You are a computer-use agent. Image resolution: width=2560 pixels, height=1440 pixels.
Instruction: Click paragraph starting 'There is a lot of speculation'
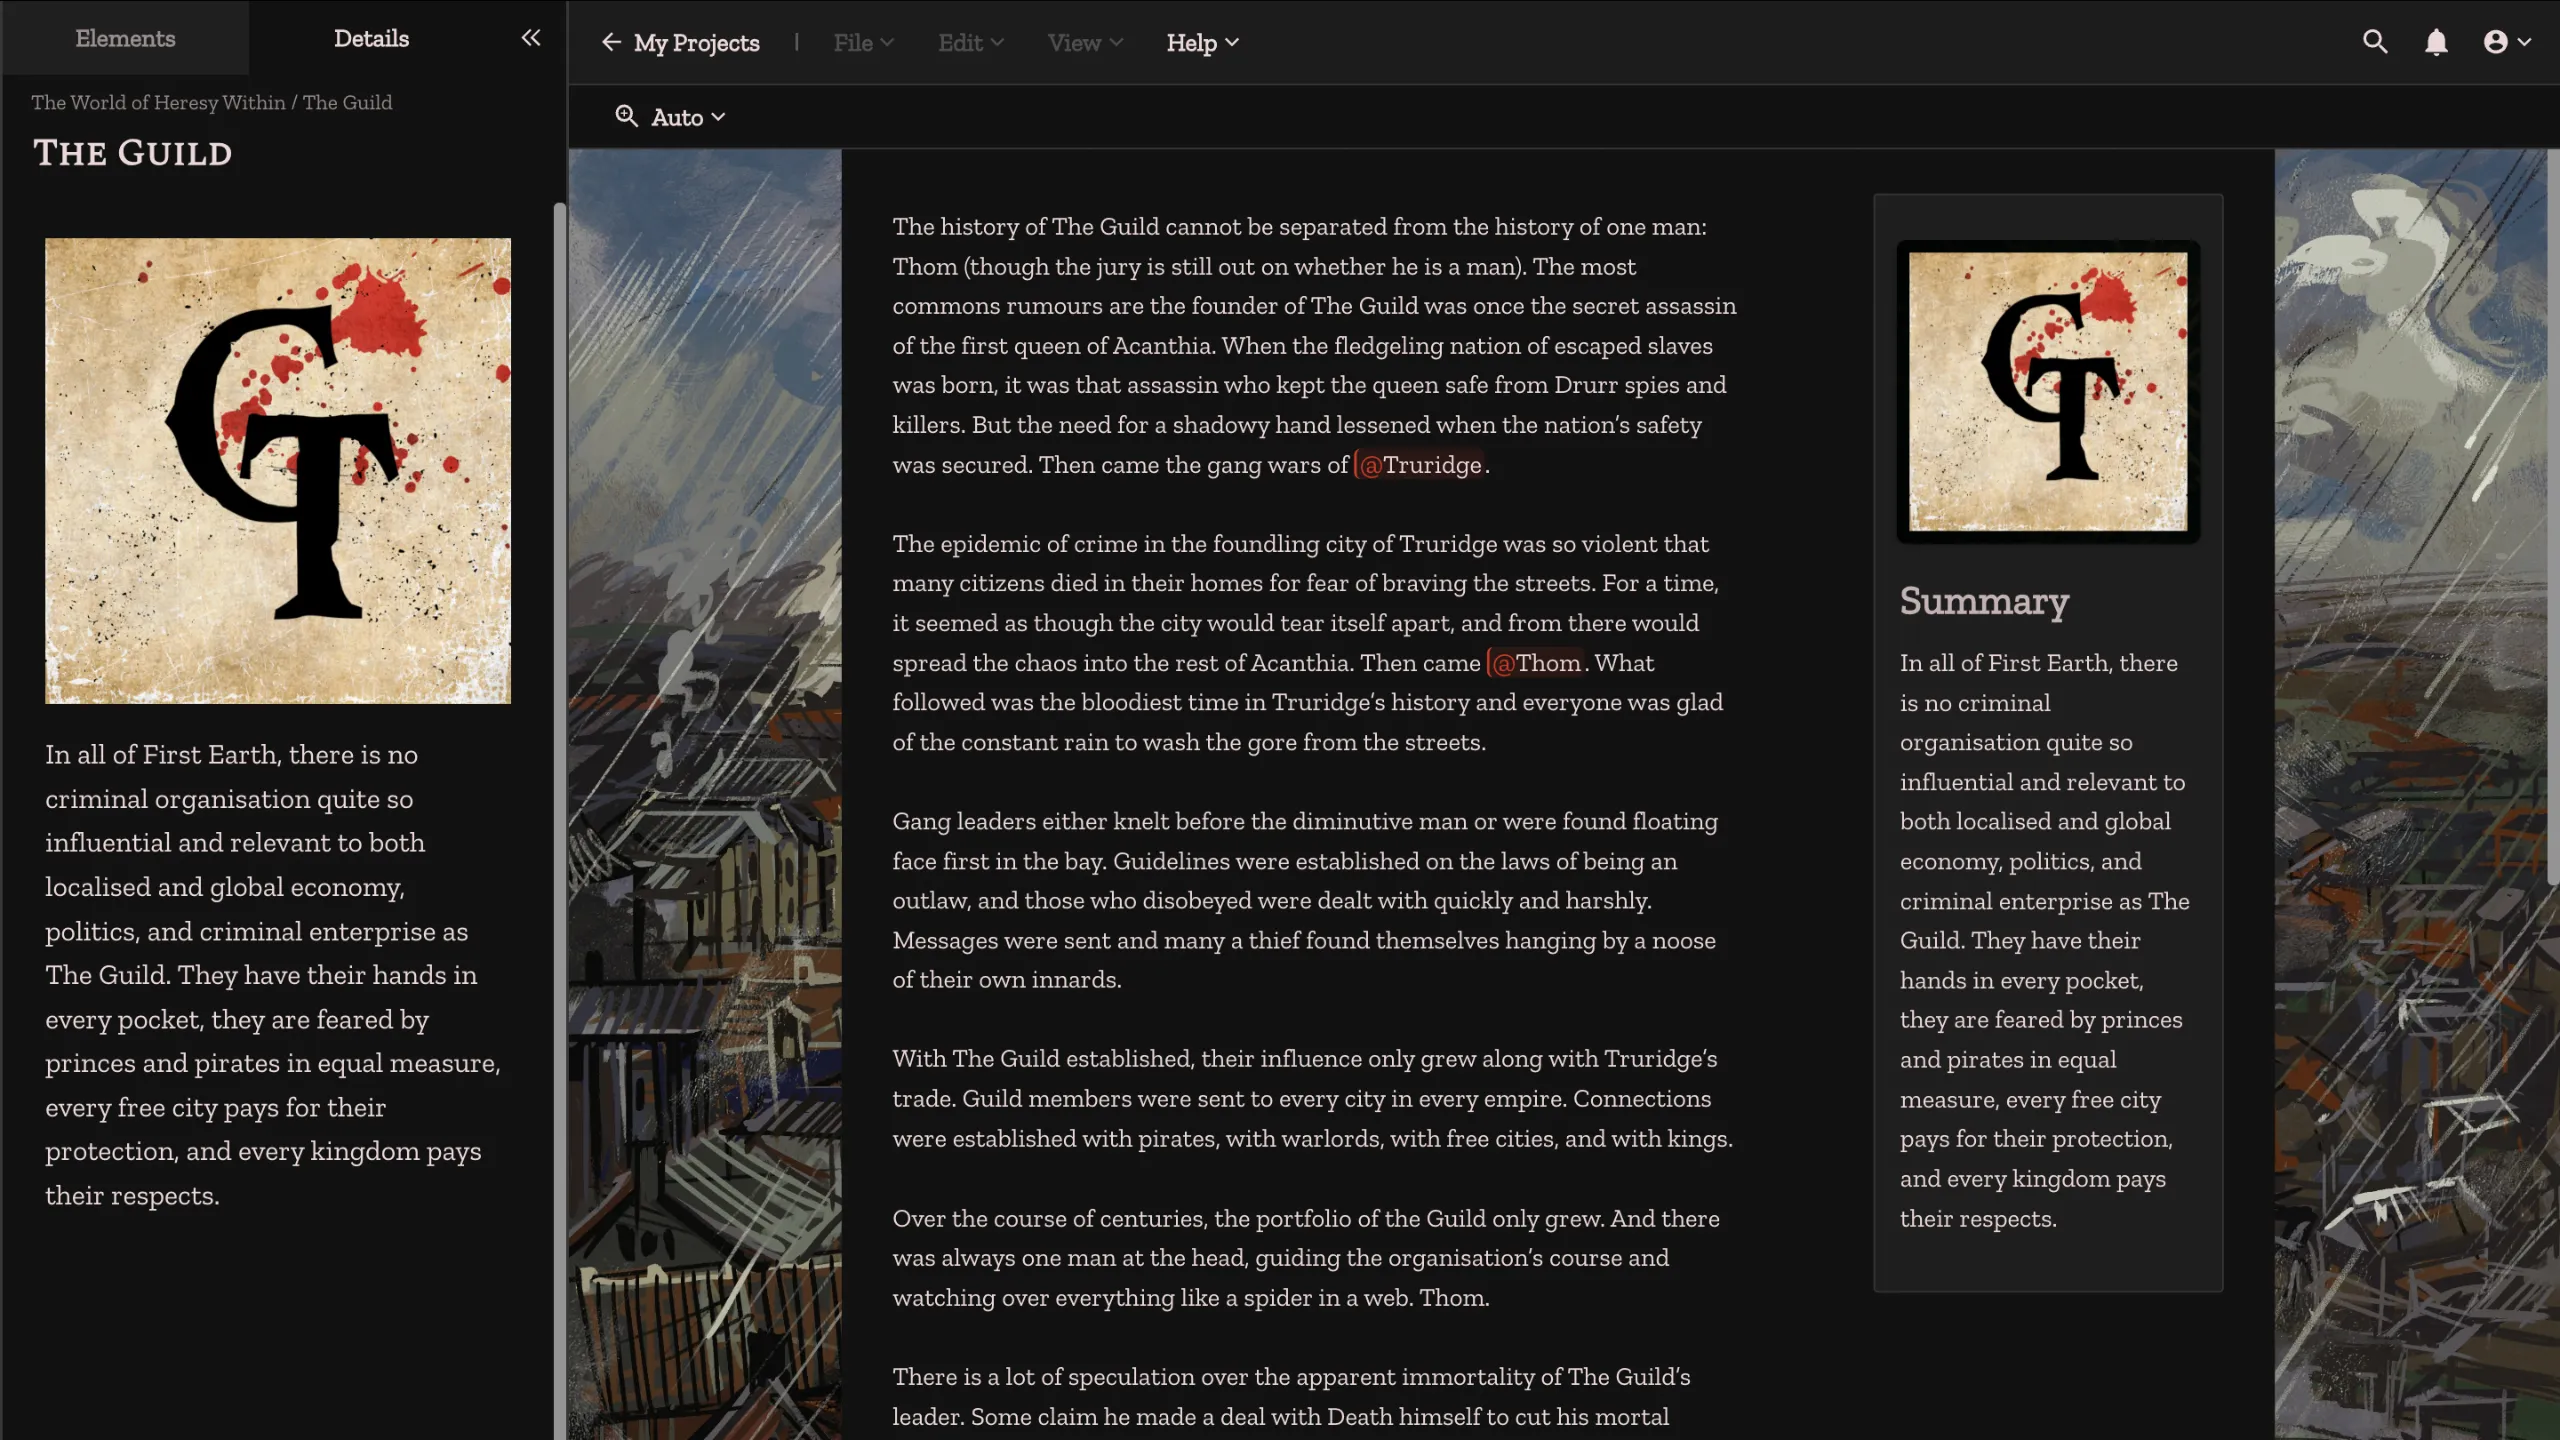coord(1292,1397)
